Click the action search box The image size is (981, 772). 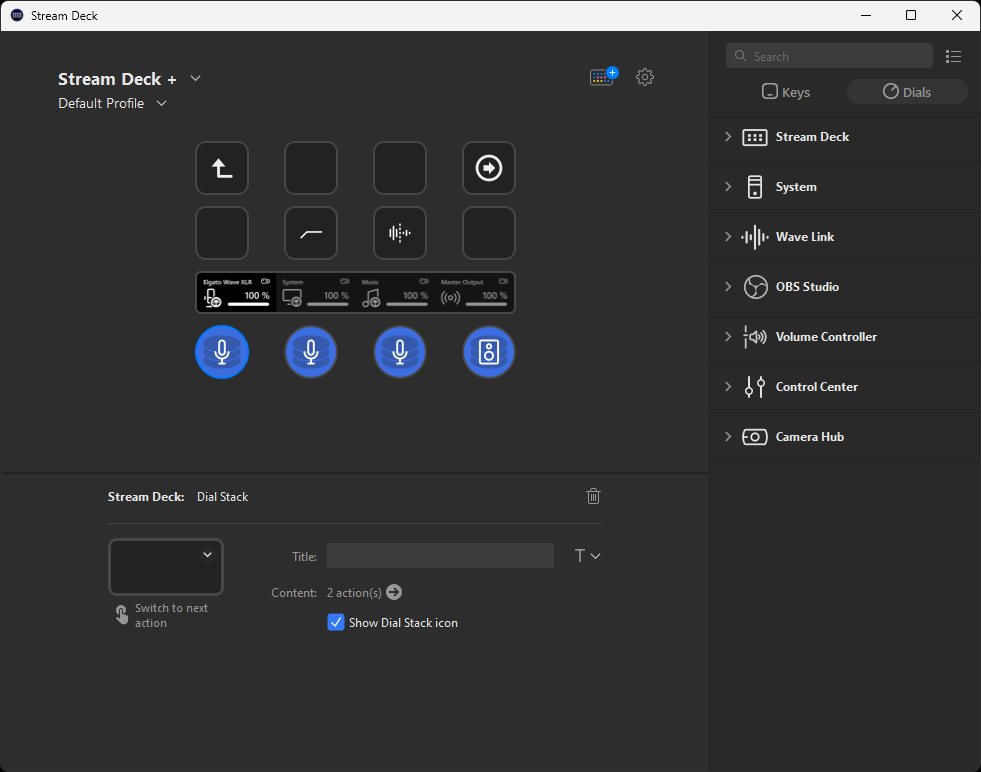coord(830,57)
